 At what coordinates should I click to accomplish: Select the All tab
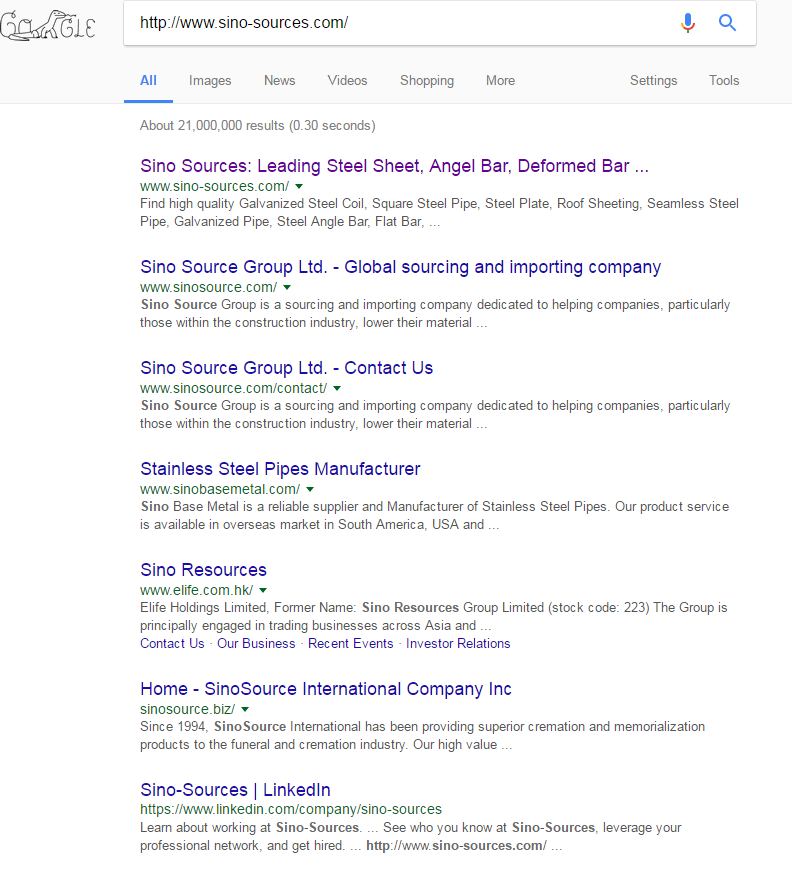(x=148, y=81)
